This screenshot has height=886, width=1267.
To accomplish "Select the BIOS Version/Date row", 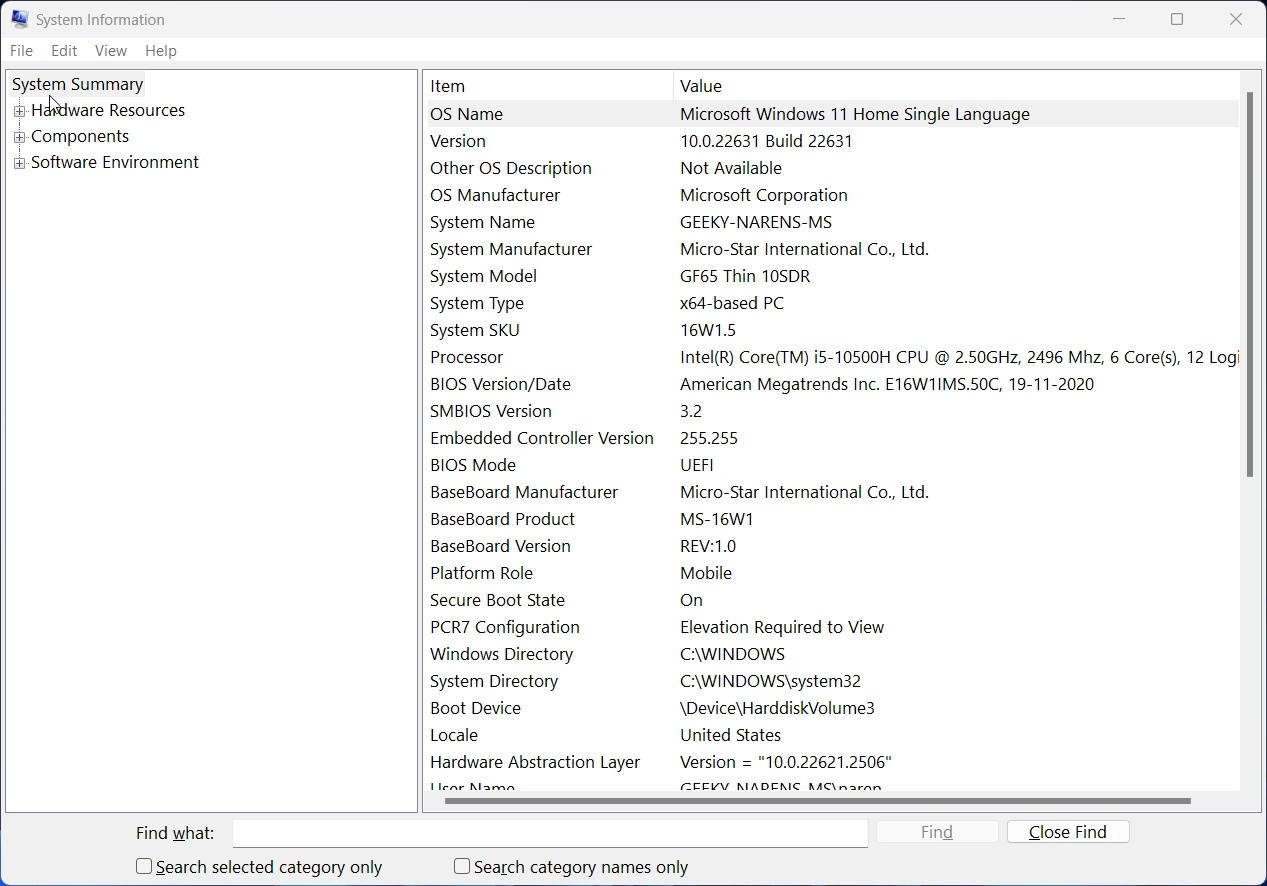I will [833, 384].
